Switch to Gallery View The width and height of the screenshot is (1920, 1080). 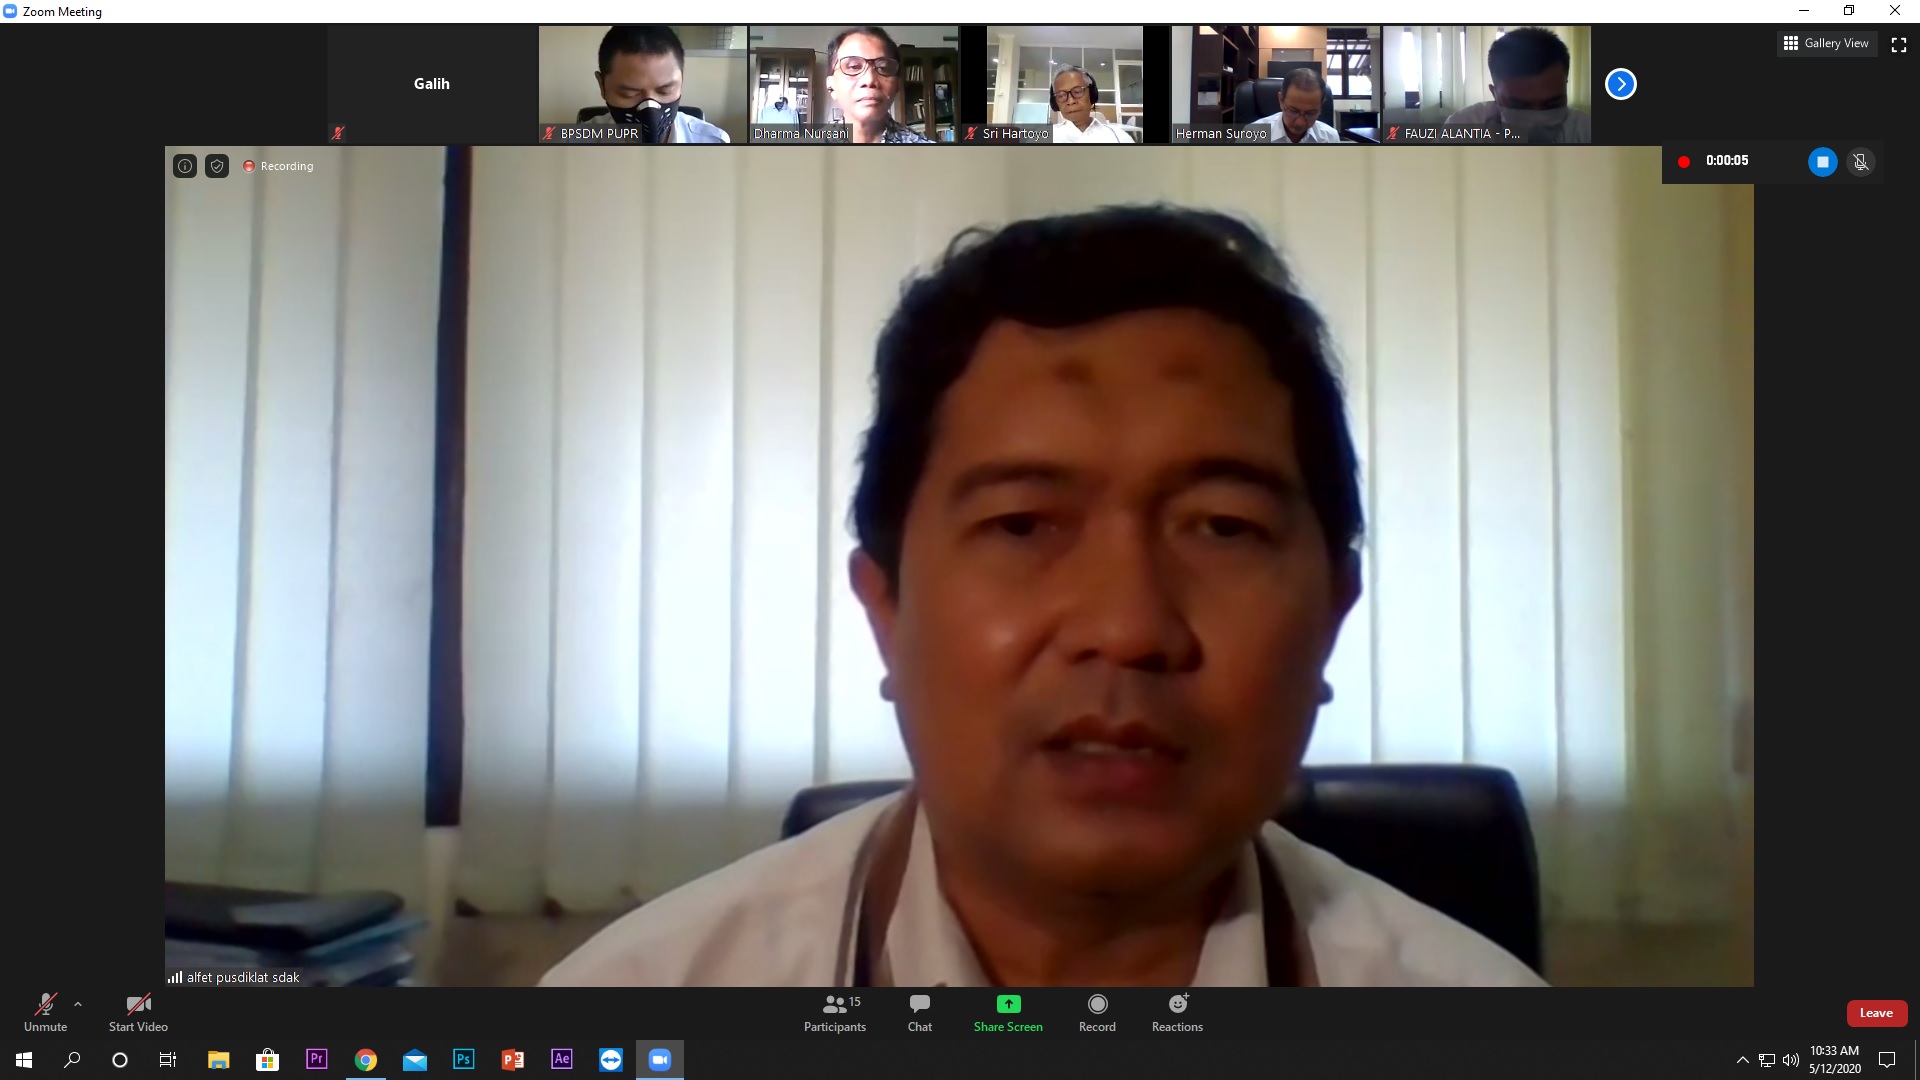coord(1826,43)
